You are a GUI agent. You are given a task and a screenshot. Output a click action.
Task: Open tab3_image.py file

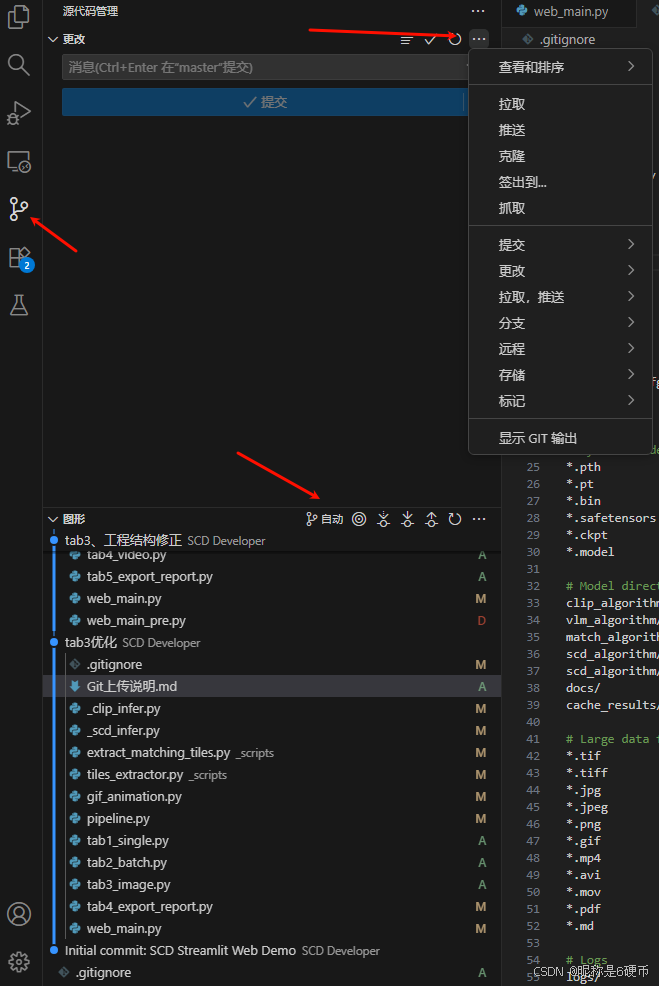click(272, 885)
